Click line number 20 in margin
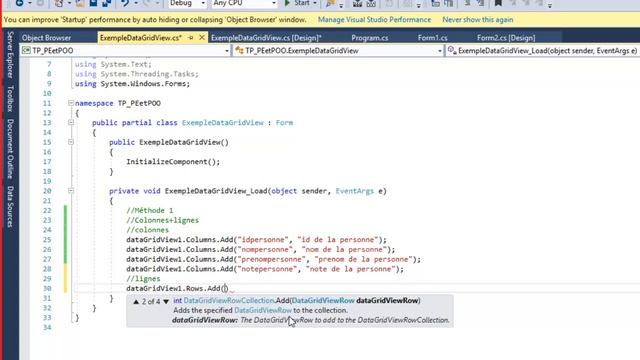The image size is (640, 360). coord(47,191)
